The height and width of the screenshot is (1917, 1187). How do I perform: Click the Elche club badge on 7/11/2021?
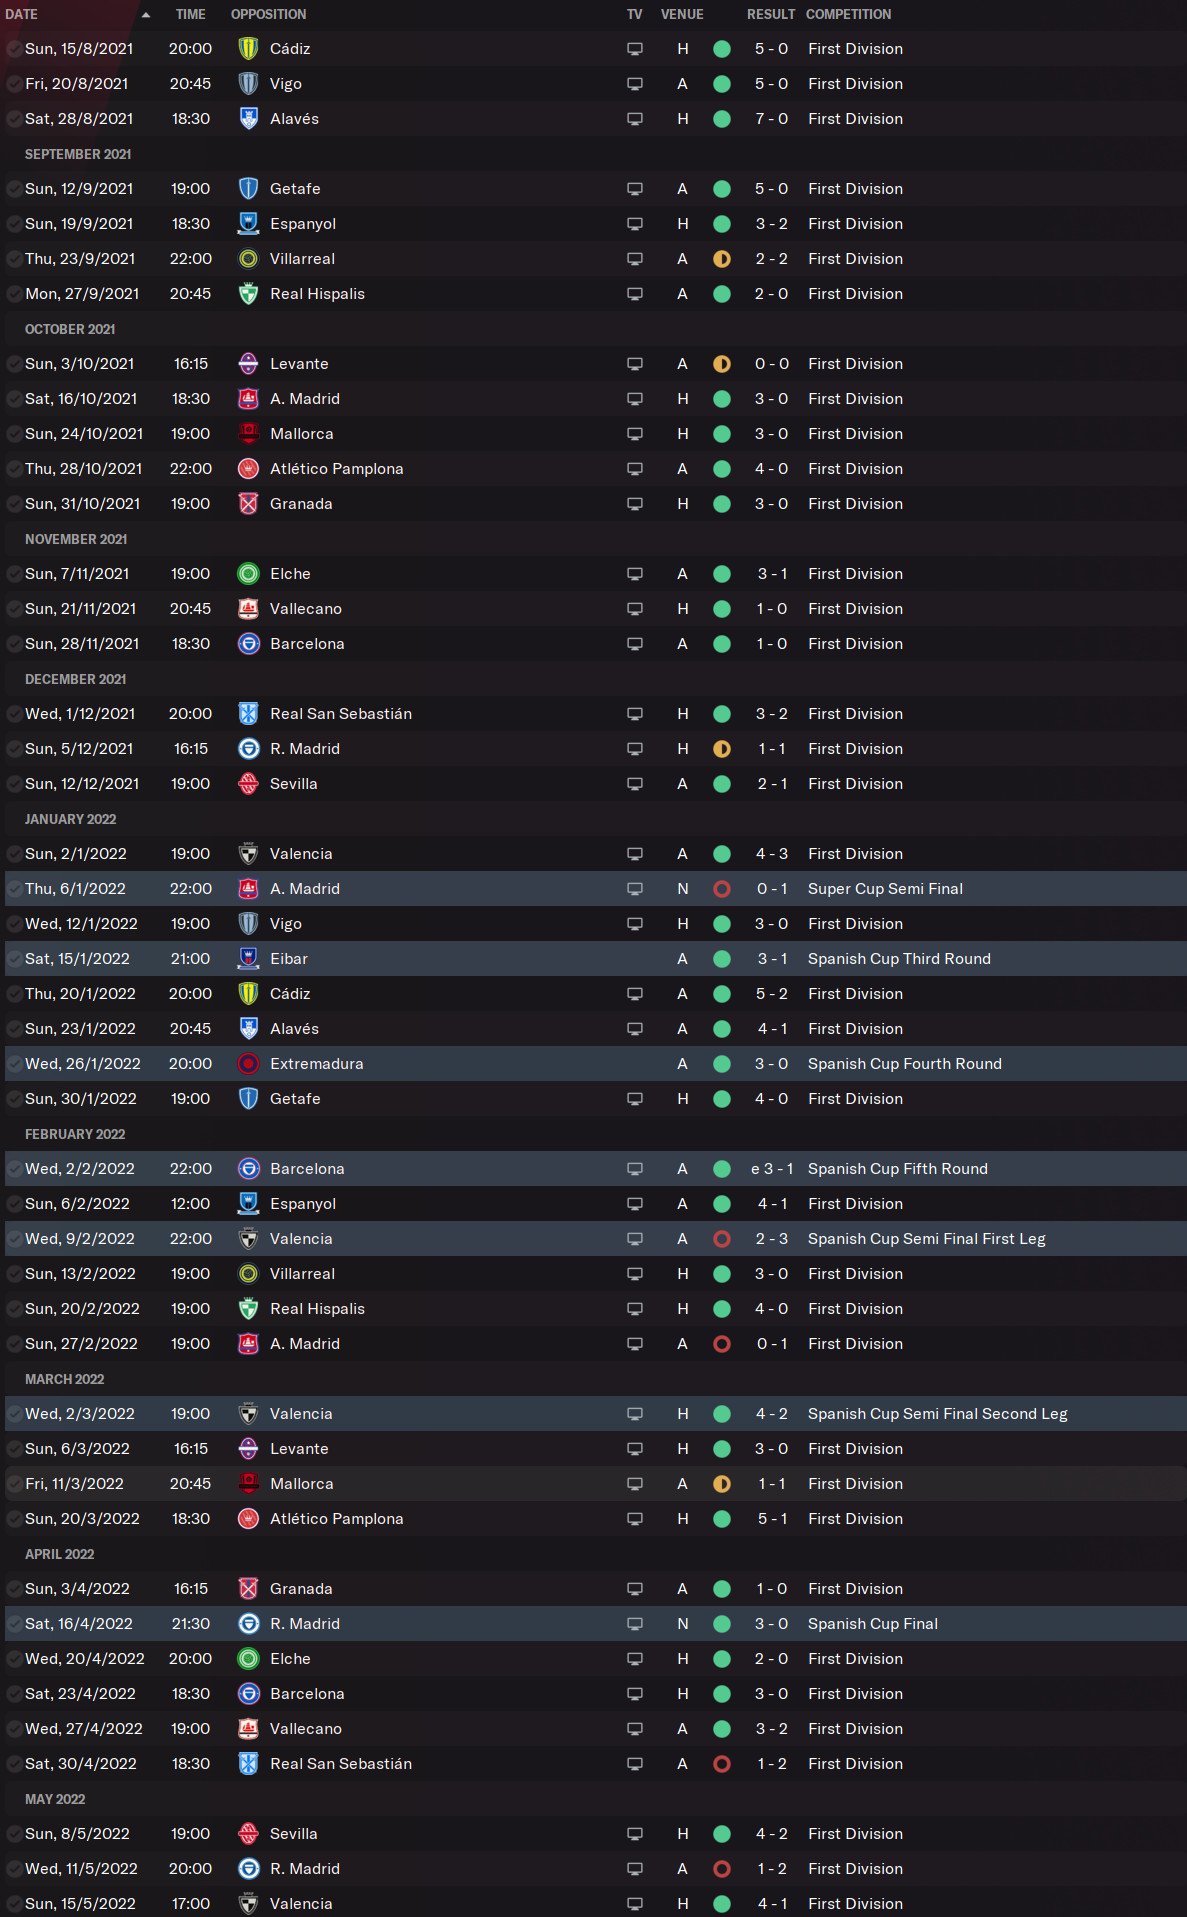[x=248, y=574]
